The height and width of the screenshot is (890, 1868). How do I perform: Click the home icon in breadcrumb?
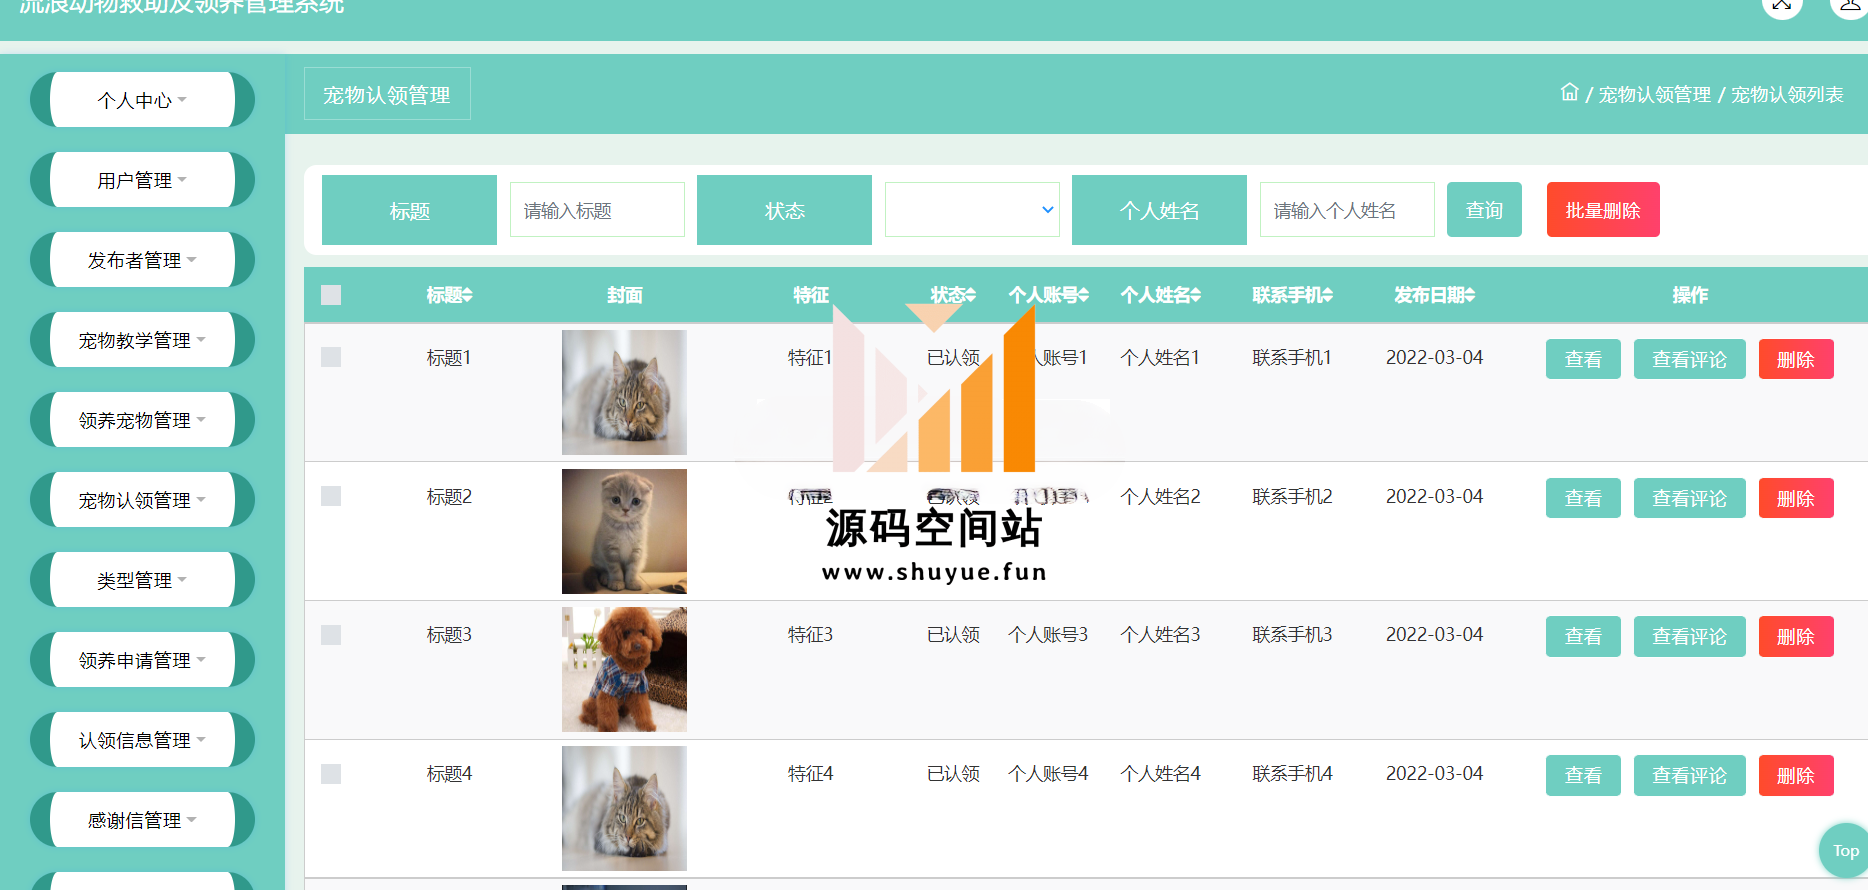pos(1569,93)
